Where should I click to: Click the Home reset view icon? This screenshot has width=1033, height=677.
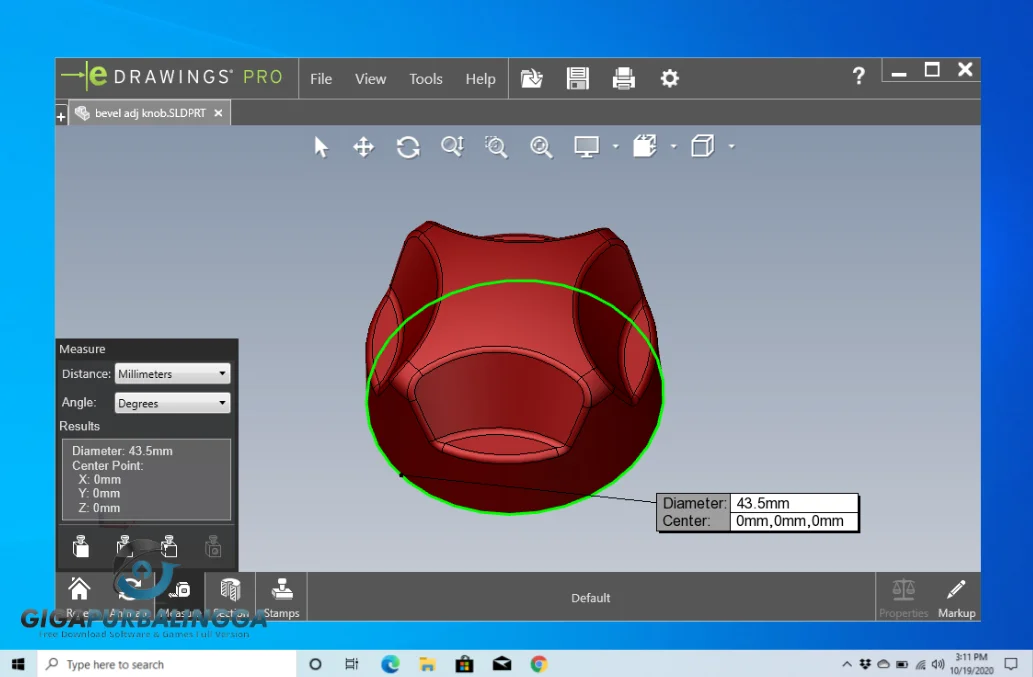pos(79,592)
